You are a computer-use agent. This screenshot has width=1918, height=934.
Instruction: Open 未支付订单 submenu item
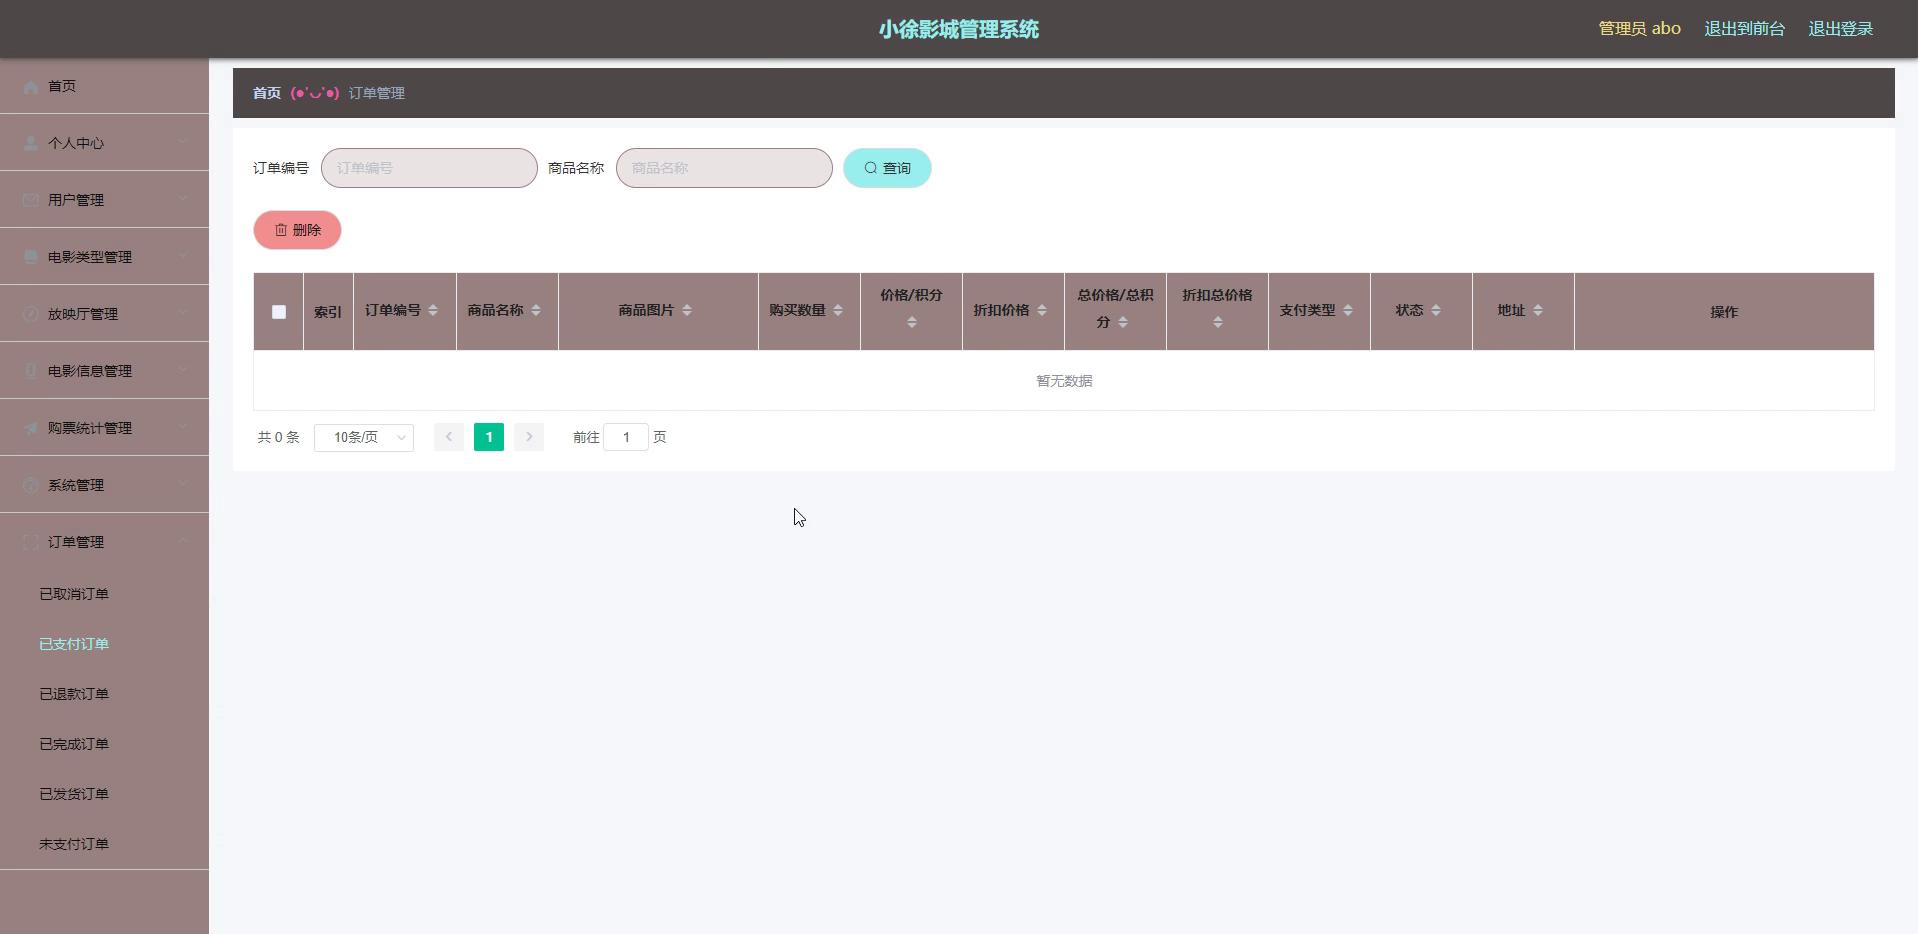[74, 844]
